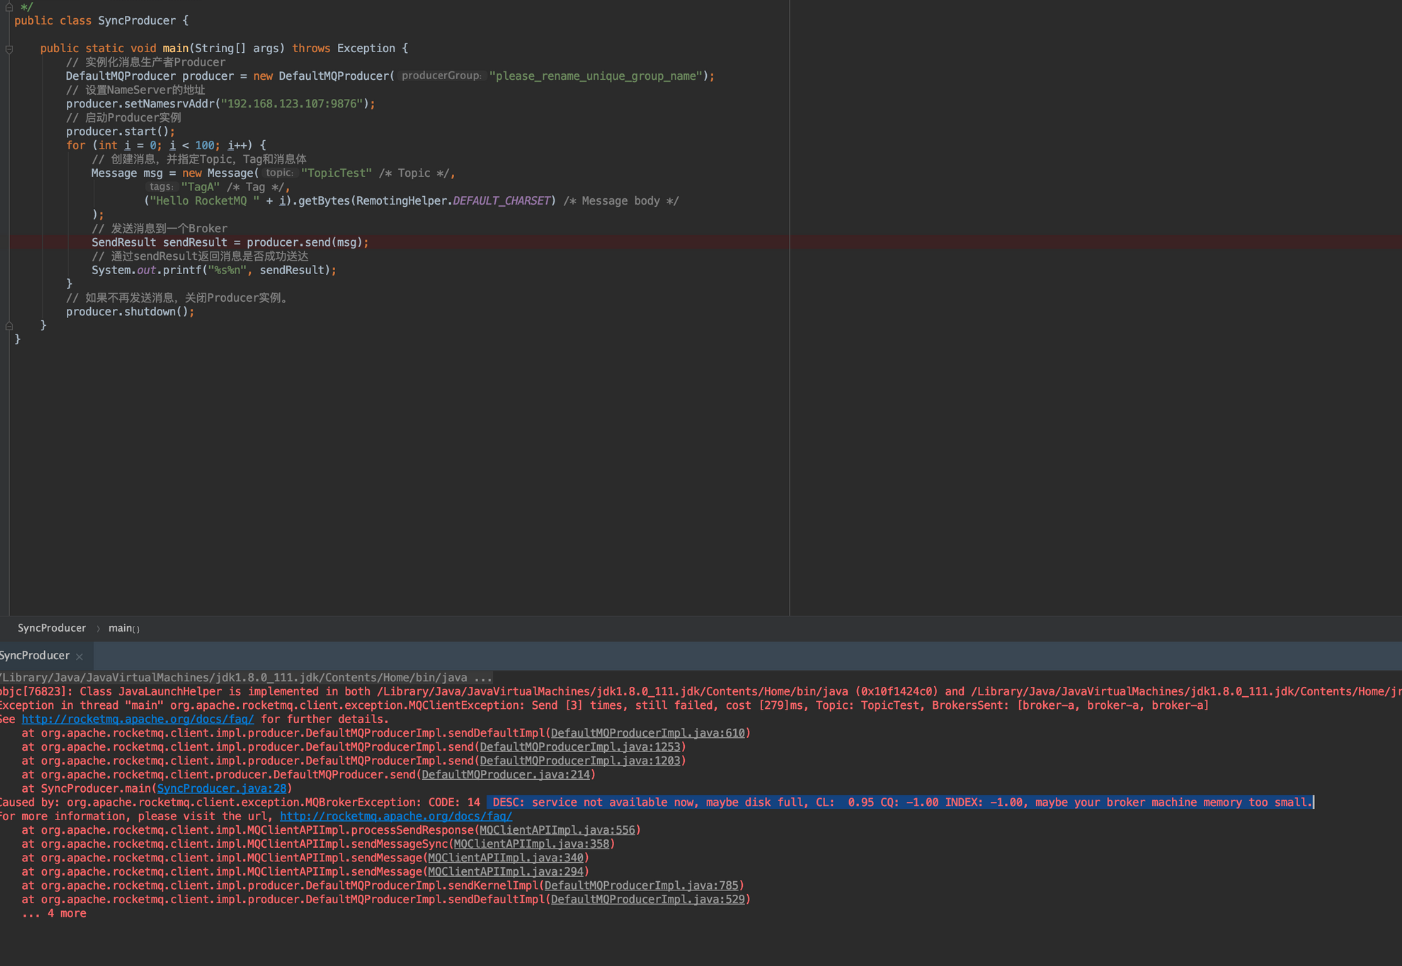Place cursor on producer.start(); line
This screenshot has height=966, width=1402.
pyautogui.click(x=120, y=131)
